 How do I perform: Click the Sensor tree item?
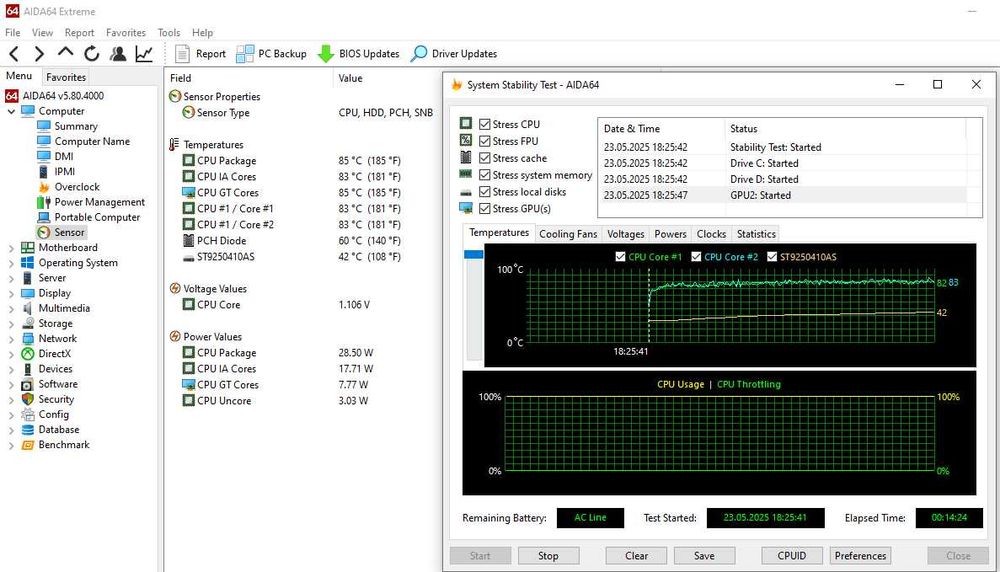tap(69, 233)
